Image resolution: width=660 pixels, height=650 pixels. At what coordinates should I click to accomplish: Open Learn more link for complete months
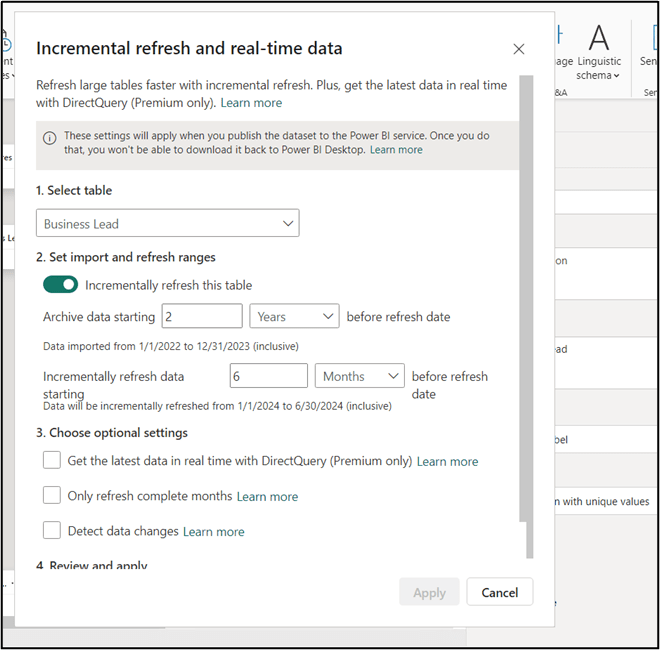pos(267,497)
